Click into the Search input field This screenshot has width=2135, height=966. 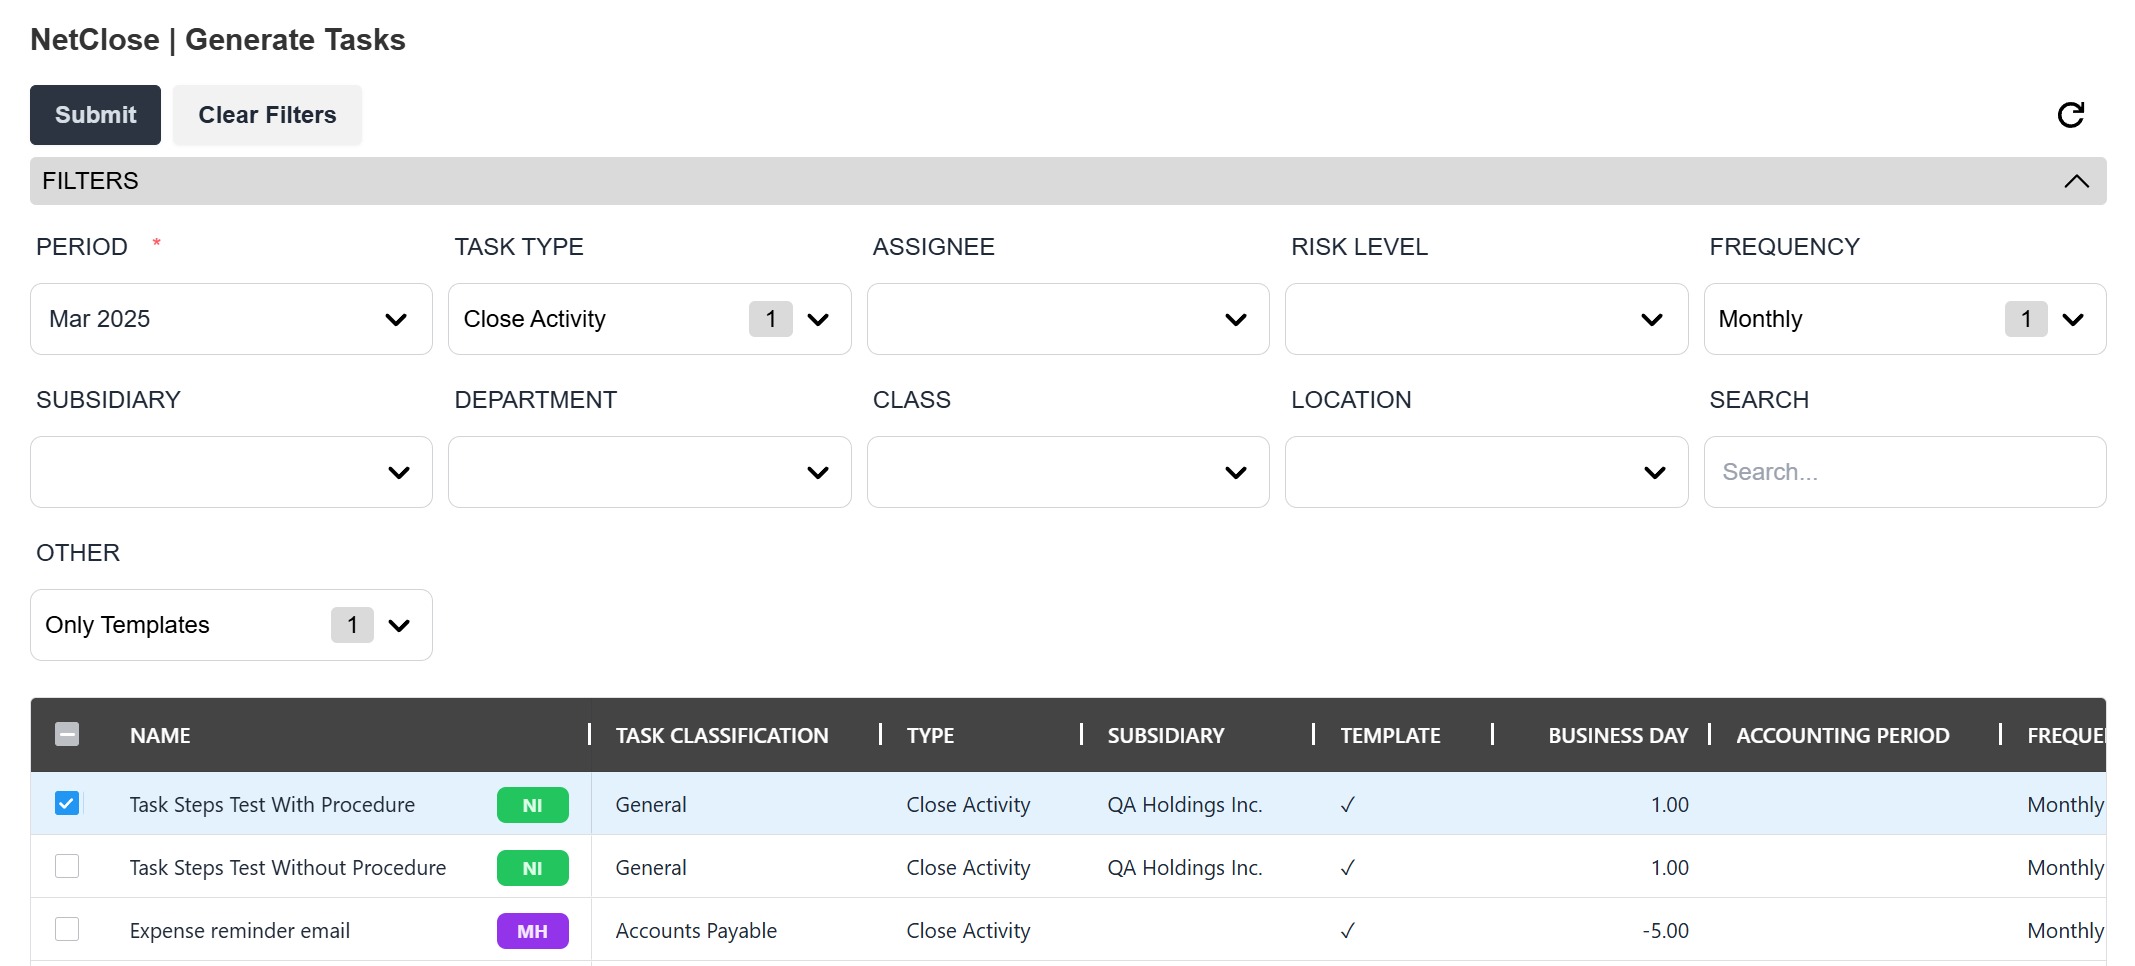(x=1905, y=472)
